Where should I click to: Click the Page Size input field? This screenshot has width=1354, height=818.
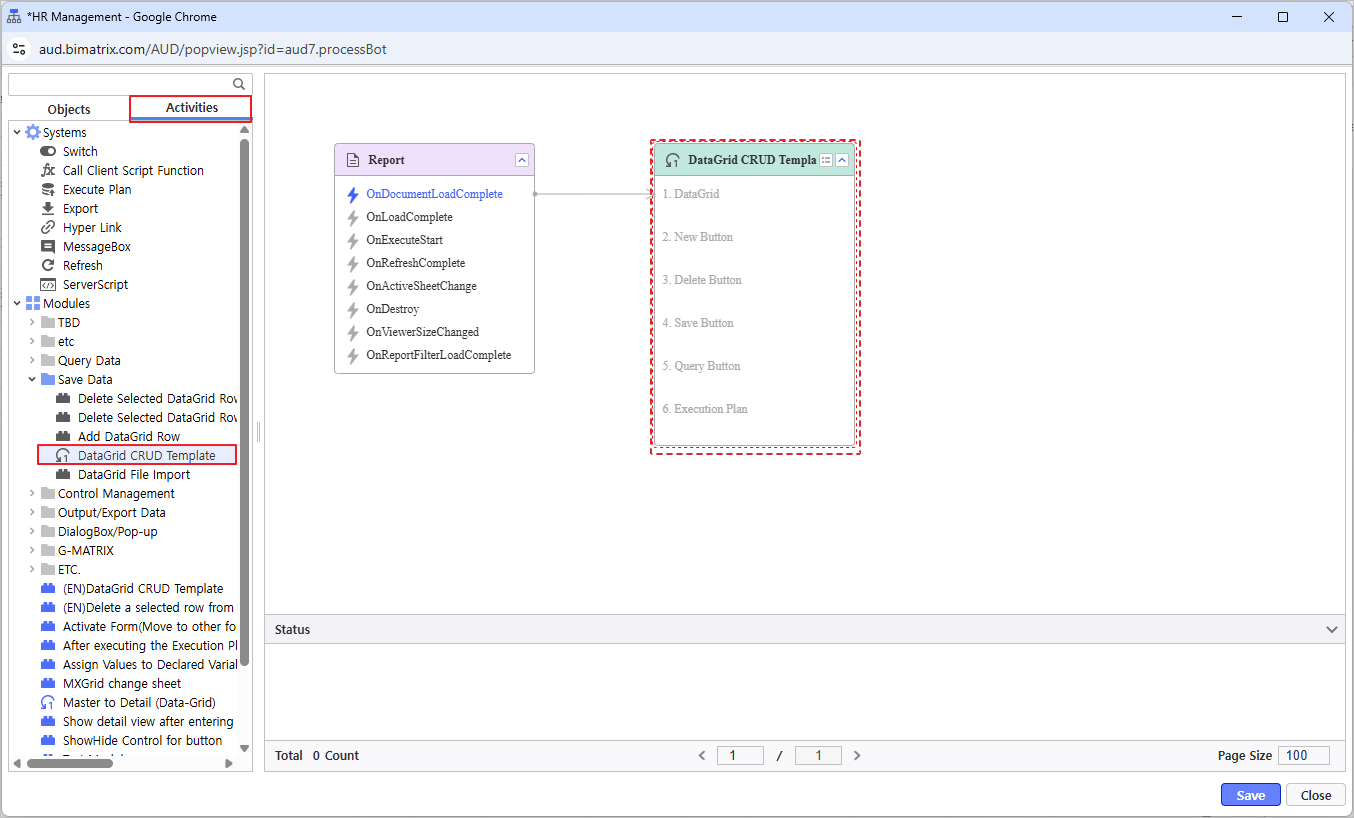click(1303, 756)
